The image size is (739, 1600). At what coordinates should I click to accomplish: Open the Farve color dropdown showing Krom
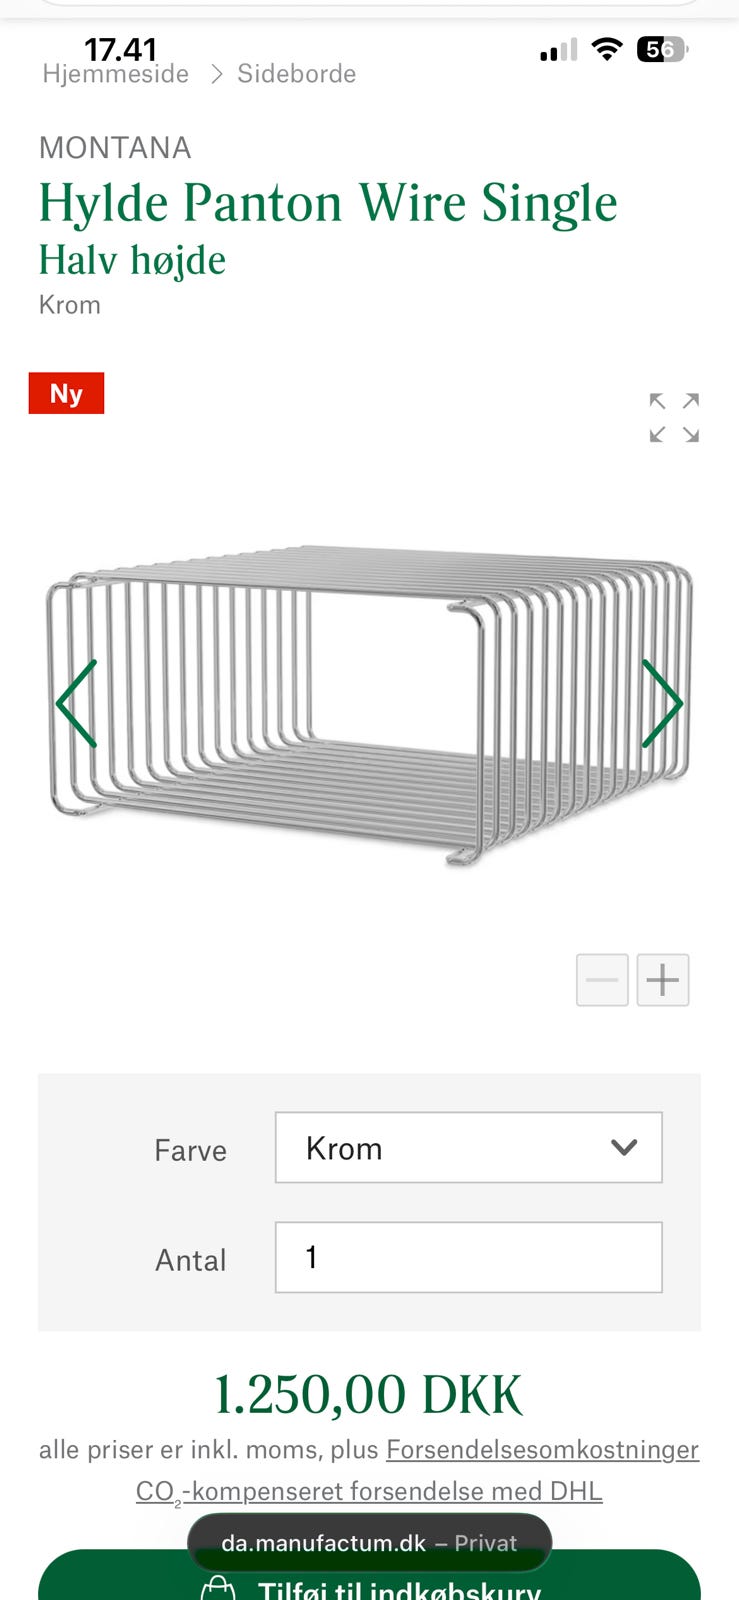coord(469,1148)
